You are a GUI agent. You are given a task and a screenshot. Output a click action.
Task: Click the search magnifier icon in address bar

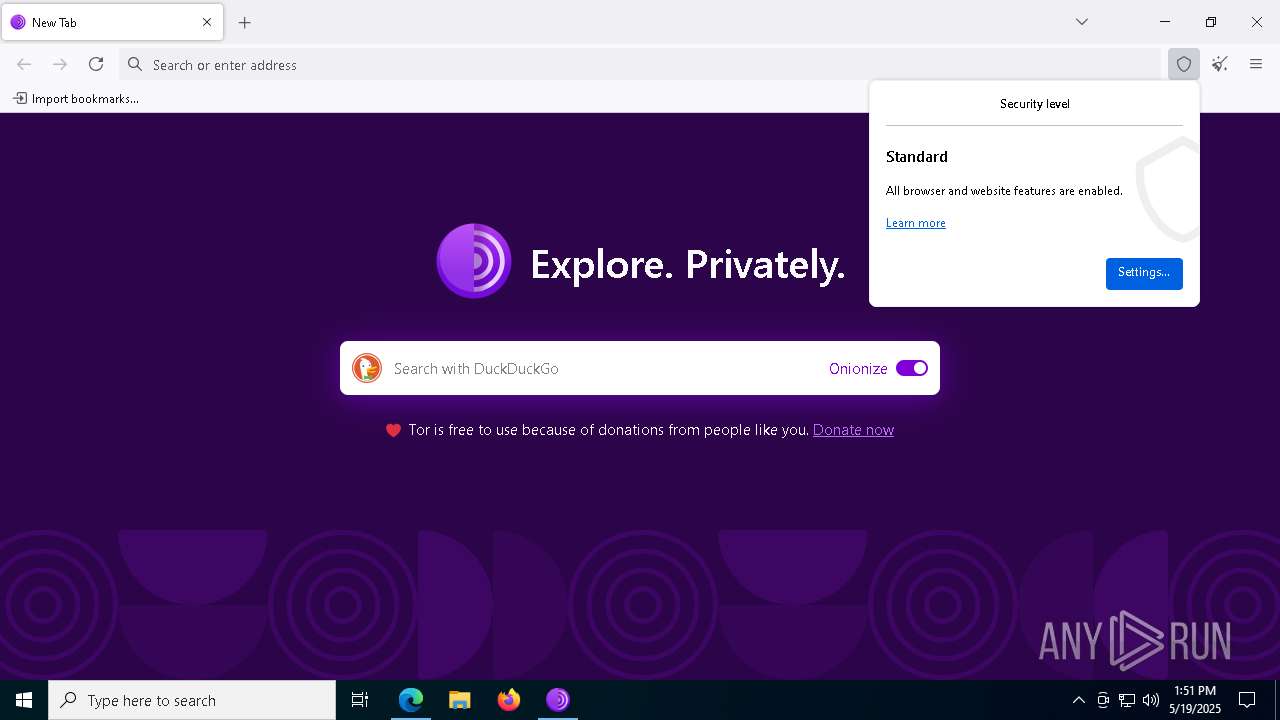pyautogui.click(x=135, y=64)
